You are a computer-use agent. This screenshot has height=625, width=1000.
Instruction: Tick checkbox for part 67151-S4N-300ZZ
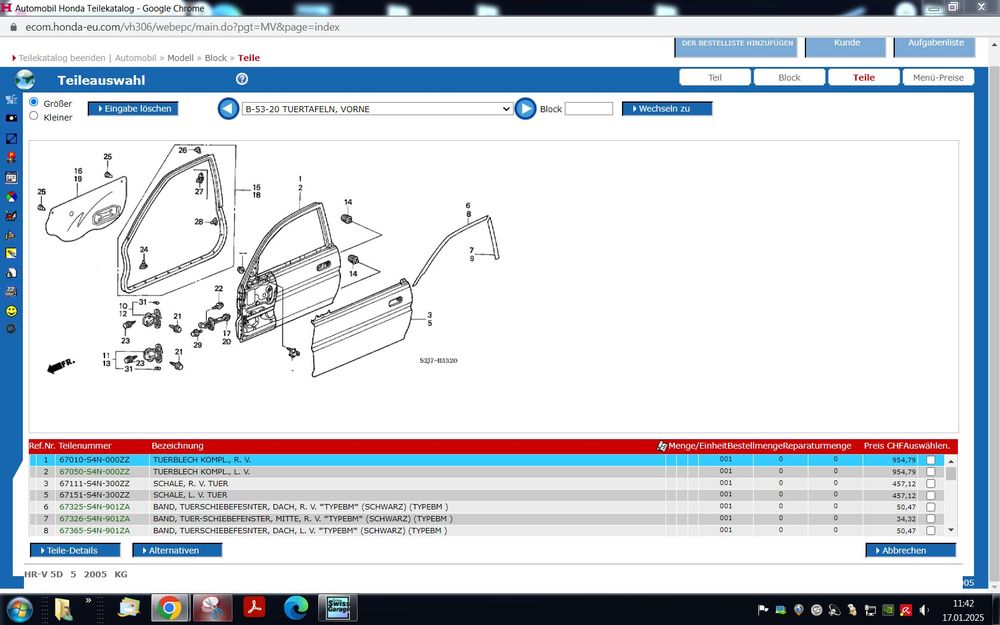(930, 495)
